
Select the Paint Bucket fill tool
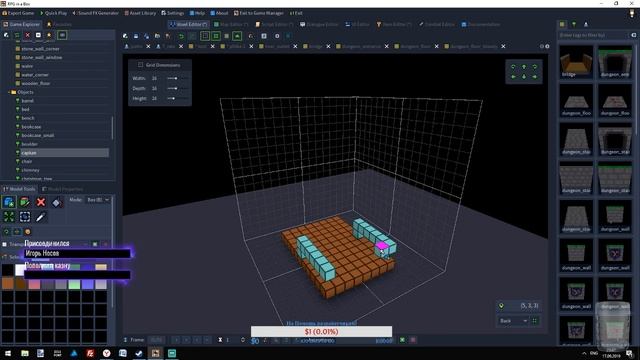(x=57, y=202)
